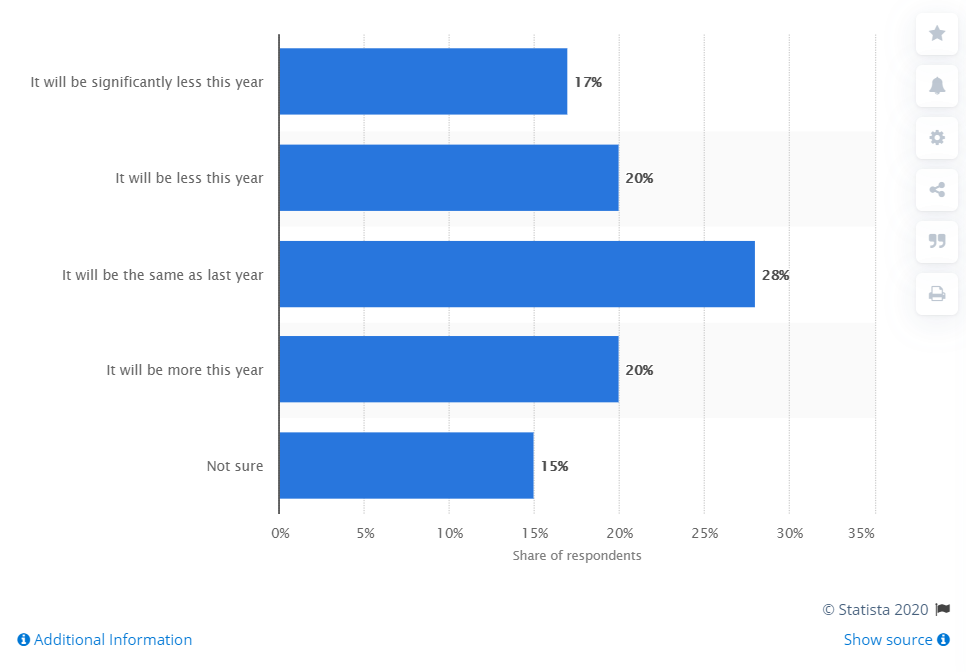Click the quotation citation icon
The image size is (966, 672).
(x=937, y=241)
